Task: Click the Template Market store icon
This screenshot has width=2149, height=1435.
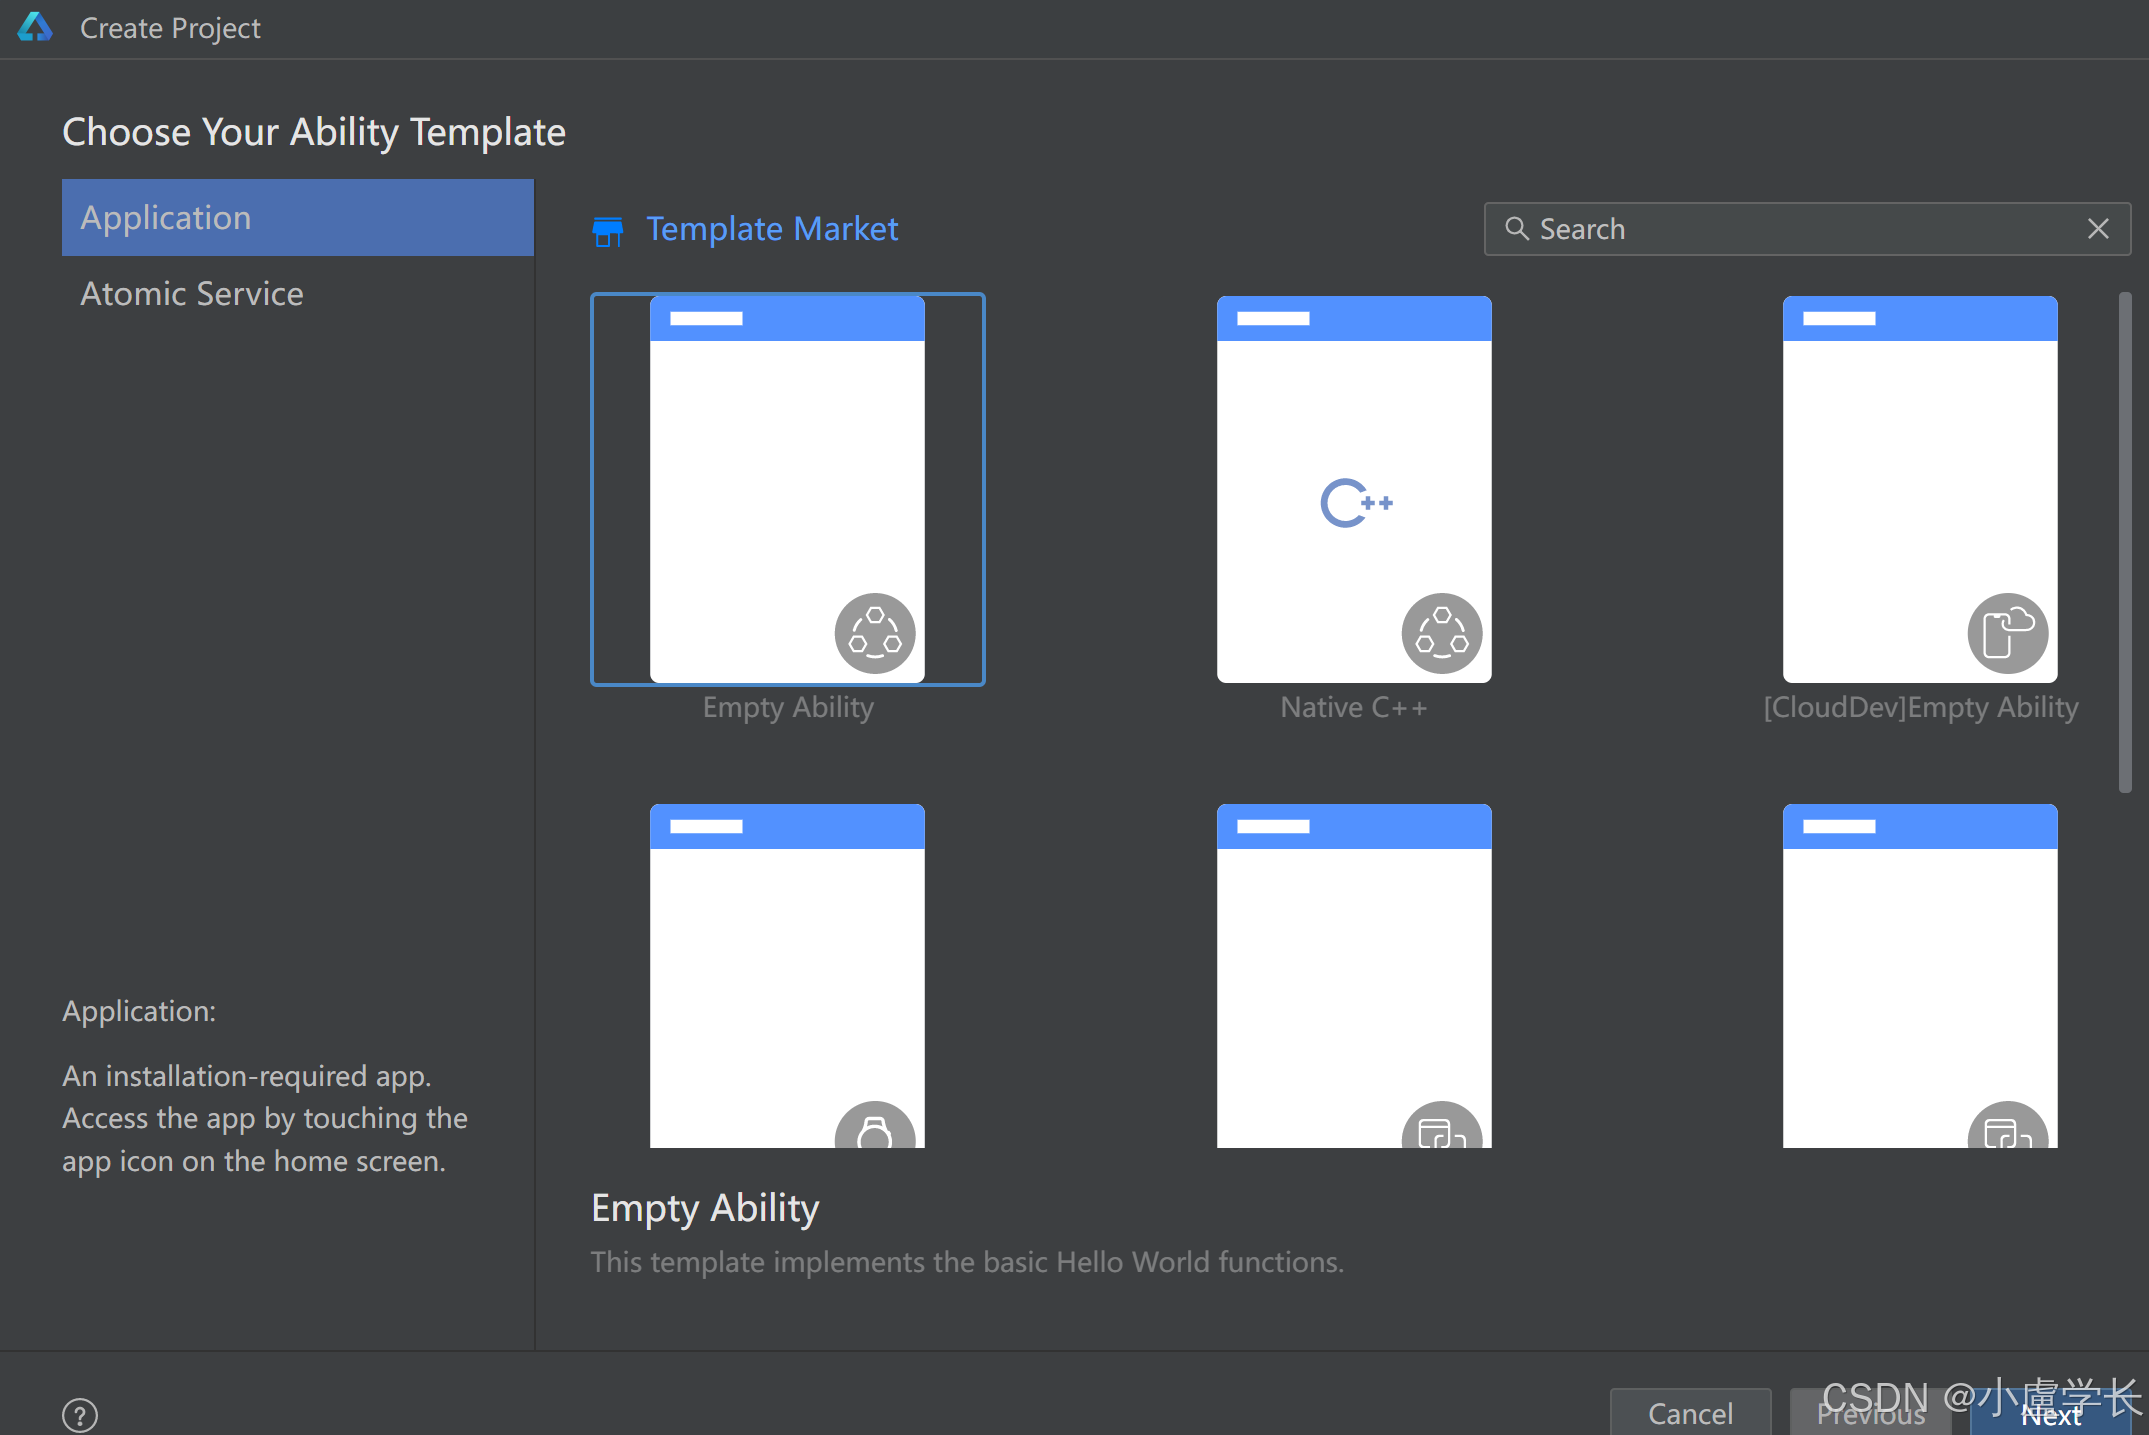Action: pos(607,230)
